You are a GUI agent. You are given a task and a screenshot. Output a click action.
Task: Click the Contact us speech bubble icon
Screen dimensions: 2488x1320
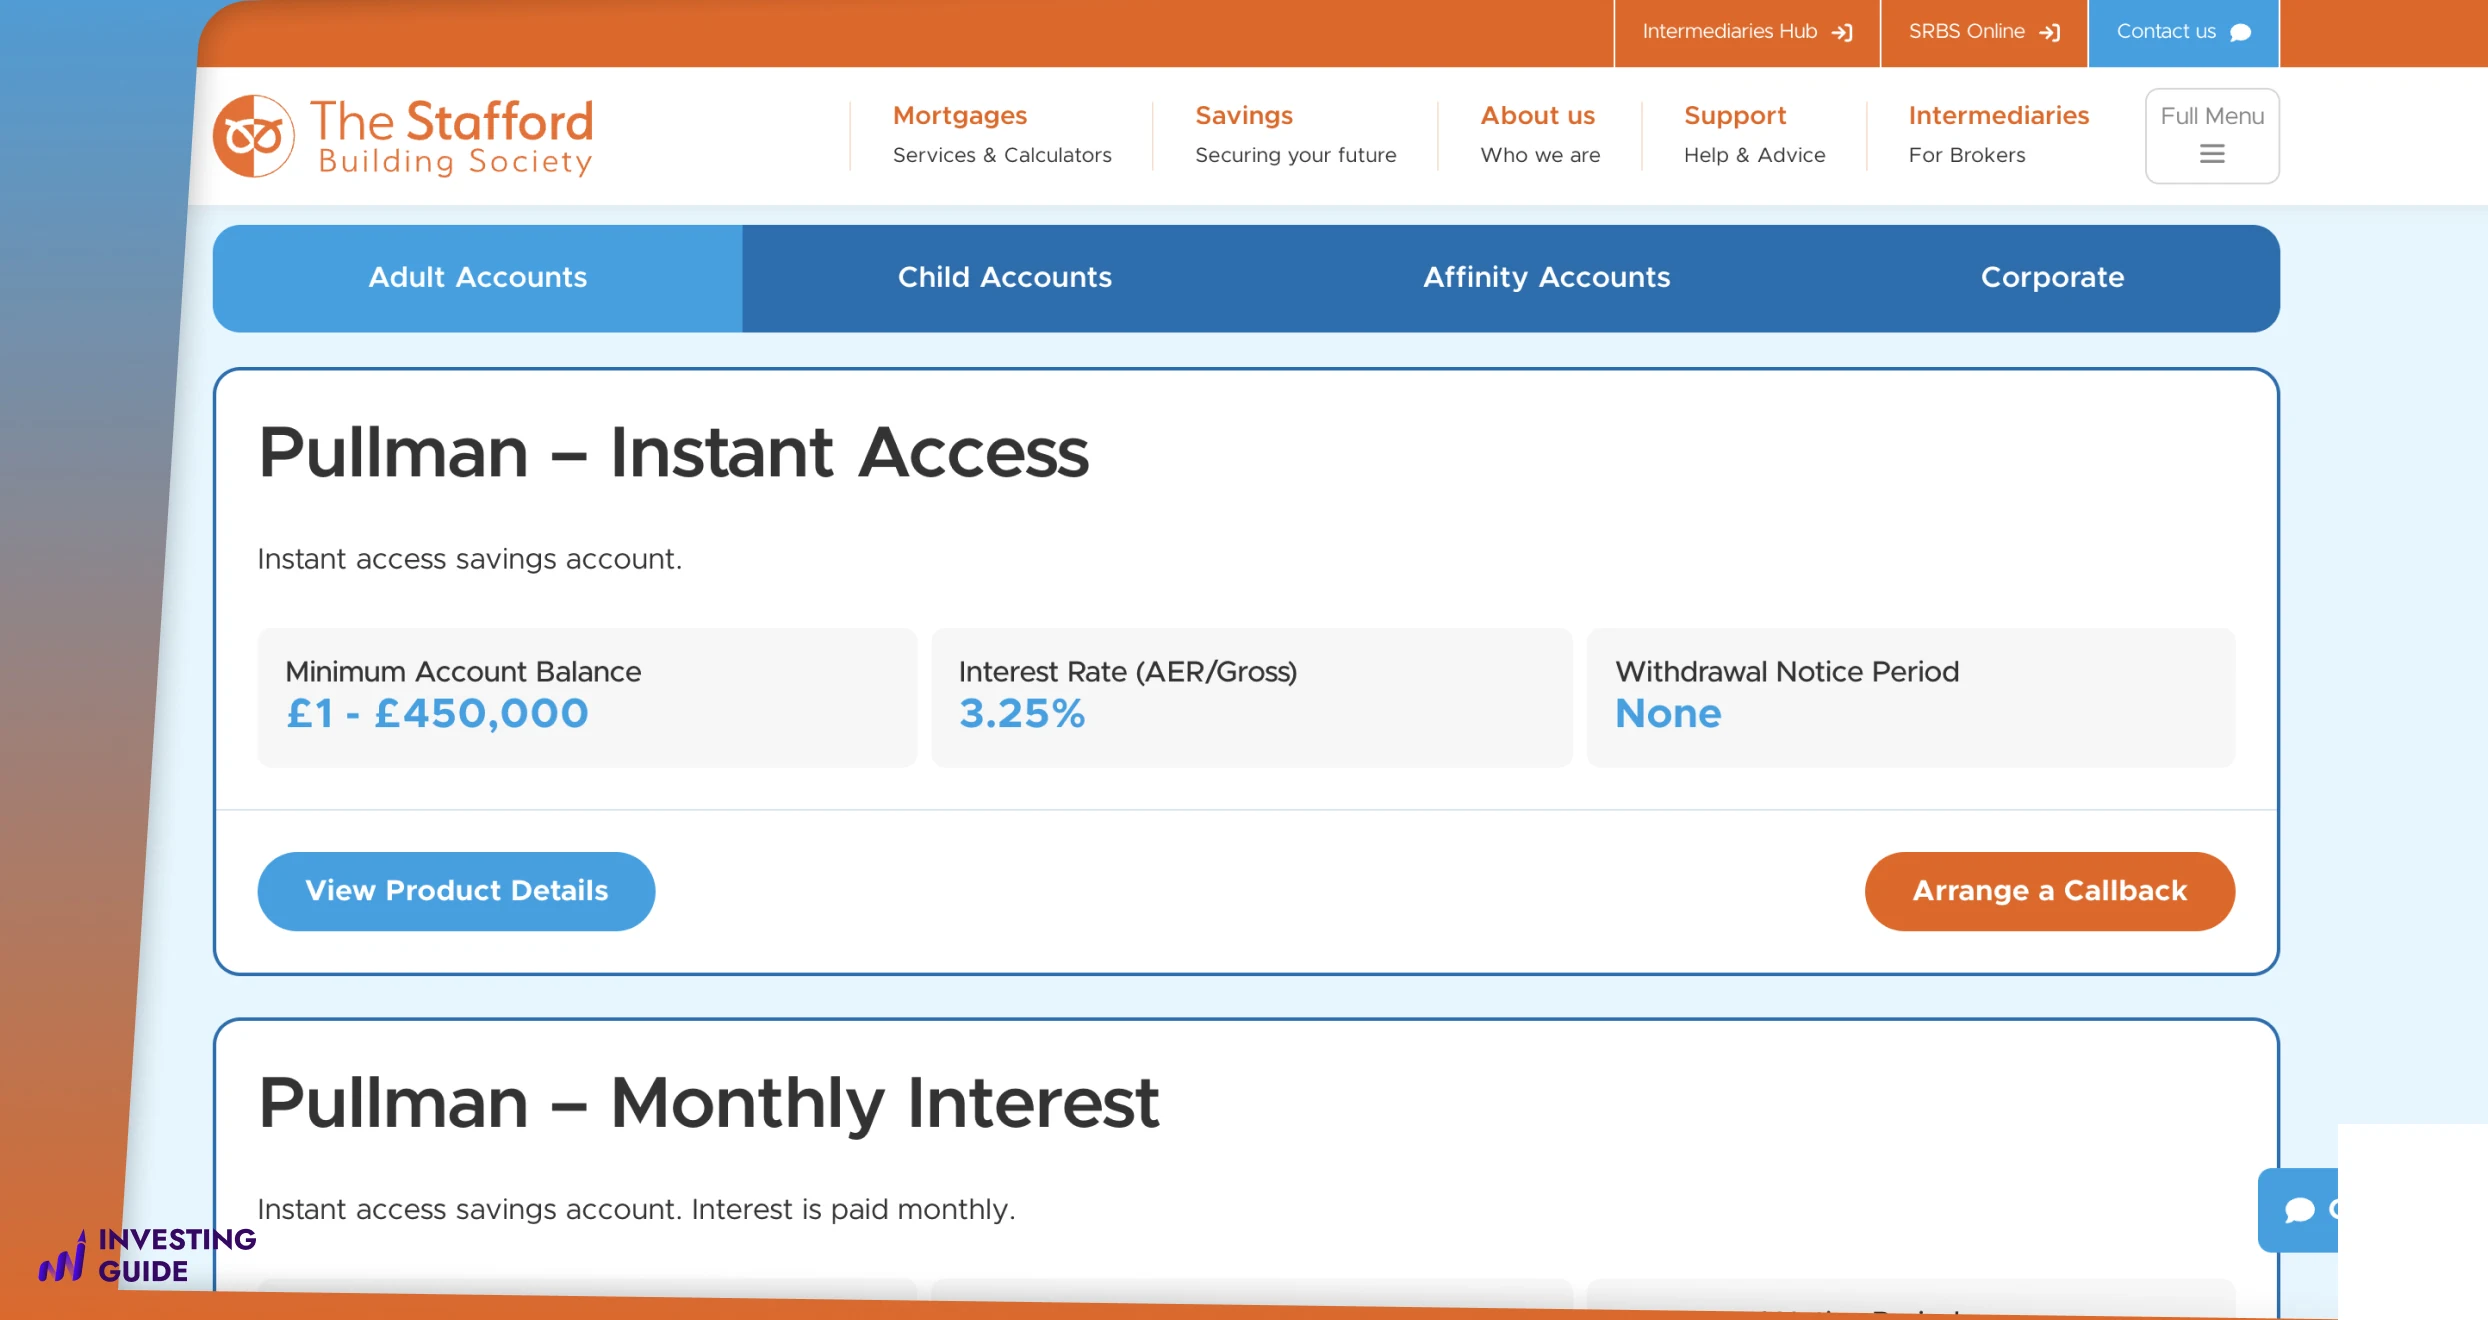pos(2240,33)
